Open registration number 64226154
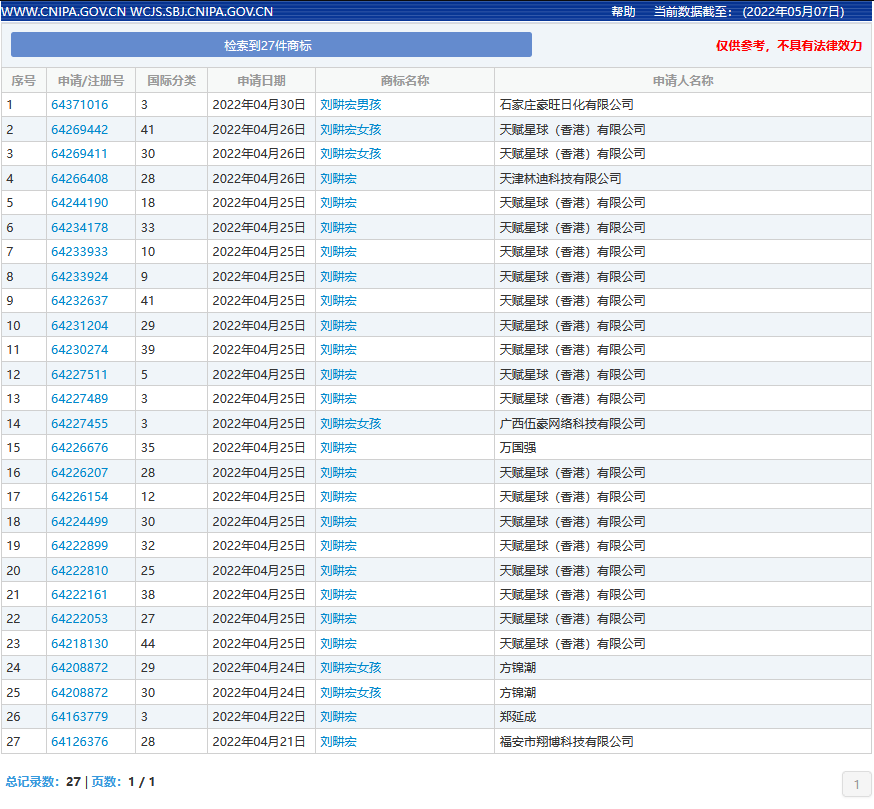874x809 pixels. coord(80,497)
